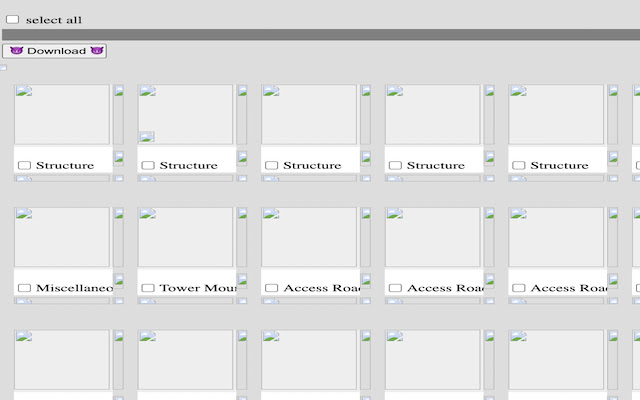Image resolution: width=640 pixels, height=400 pixels.
Task: Click the extra broken image icon at the bottom of the second Structure thumbnail
Action: point(147,137)
